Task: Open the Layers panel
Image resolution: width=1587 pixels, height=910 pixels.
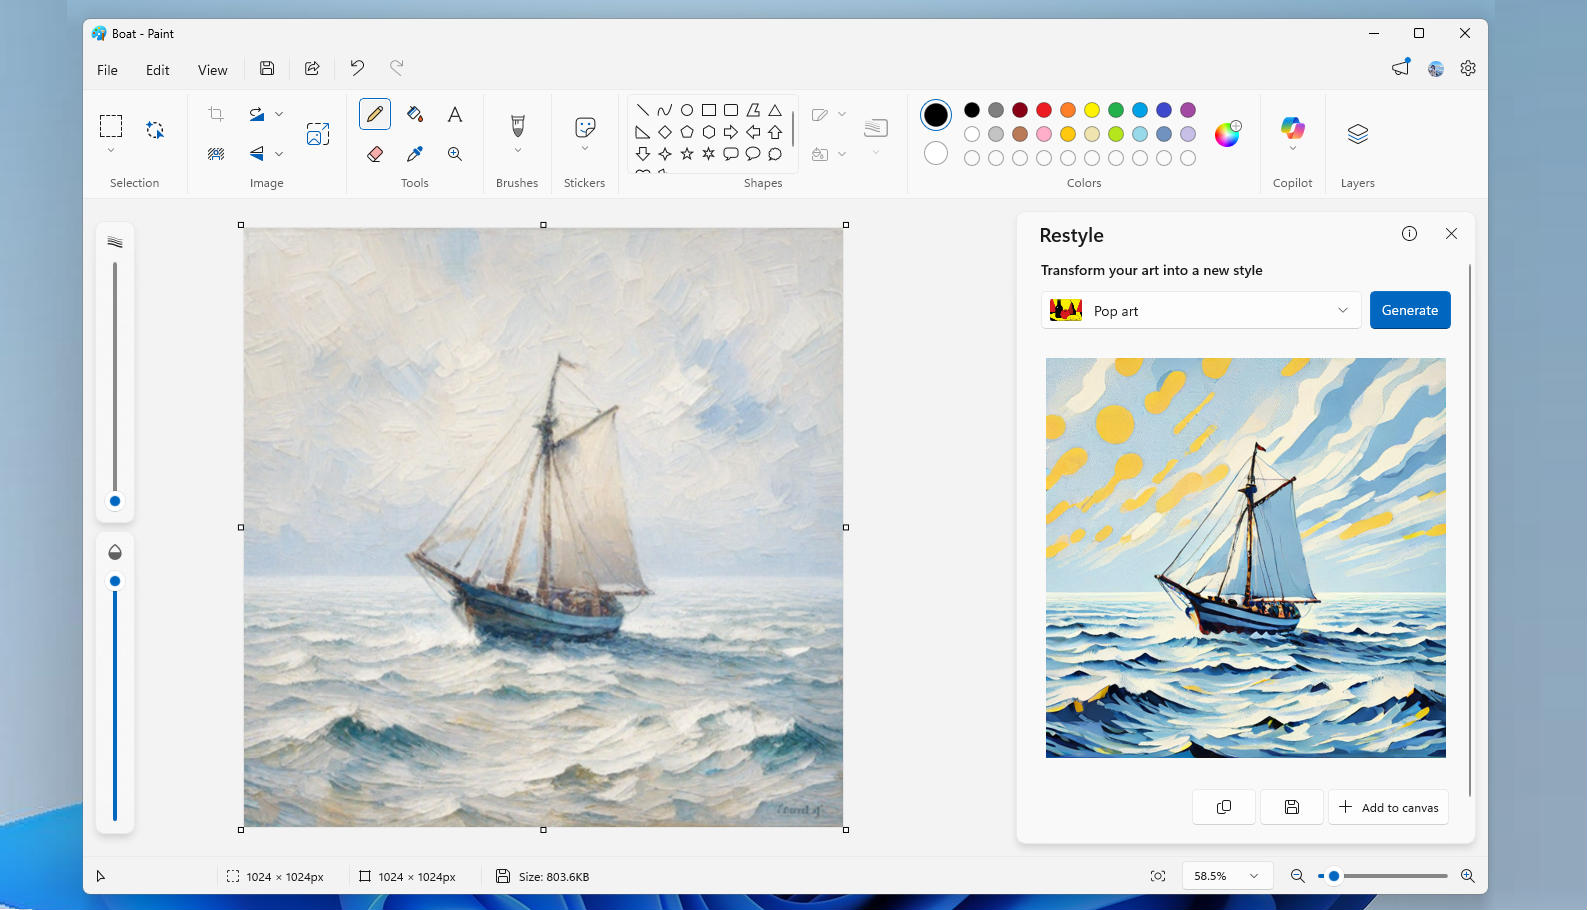Action: pyautogui.click(x=1357, y=135)
